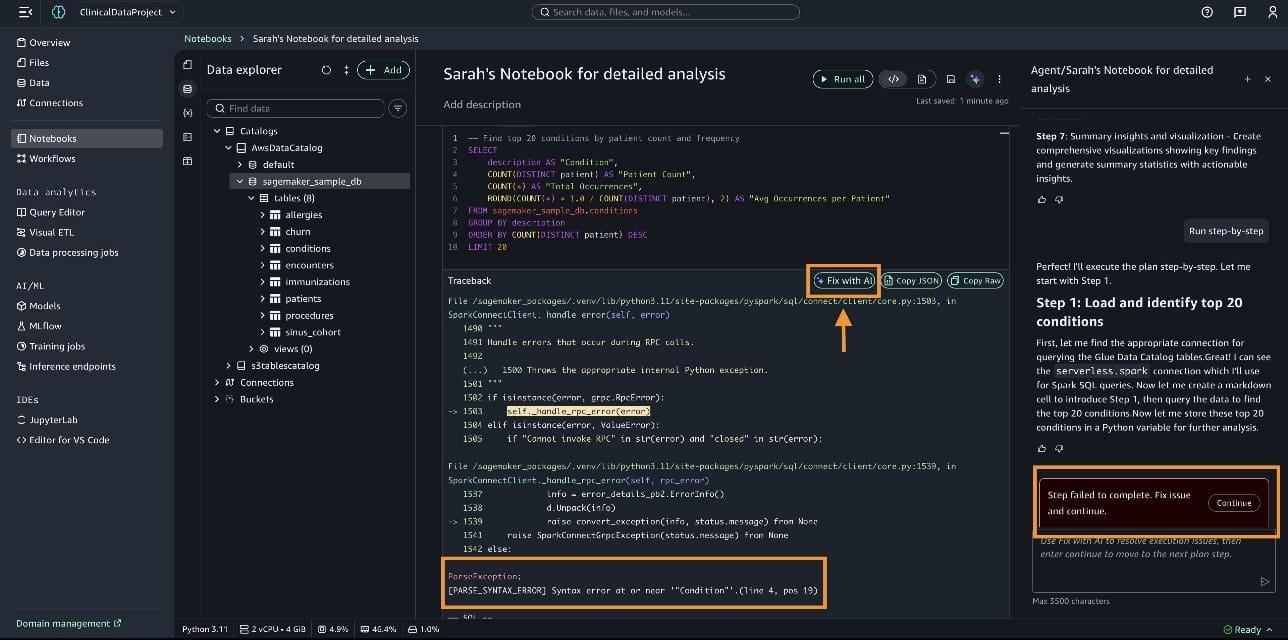
Task: Click the notebook more options kebab menu
Action: 999,79
